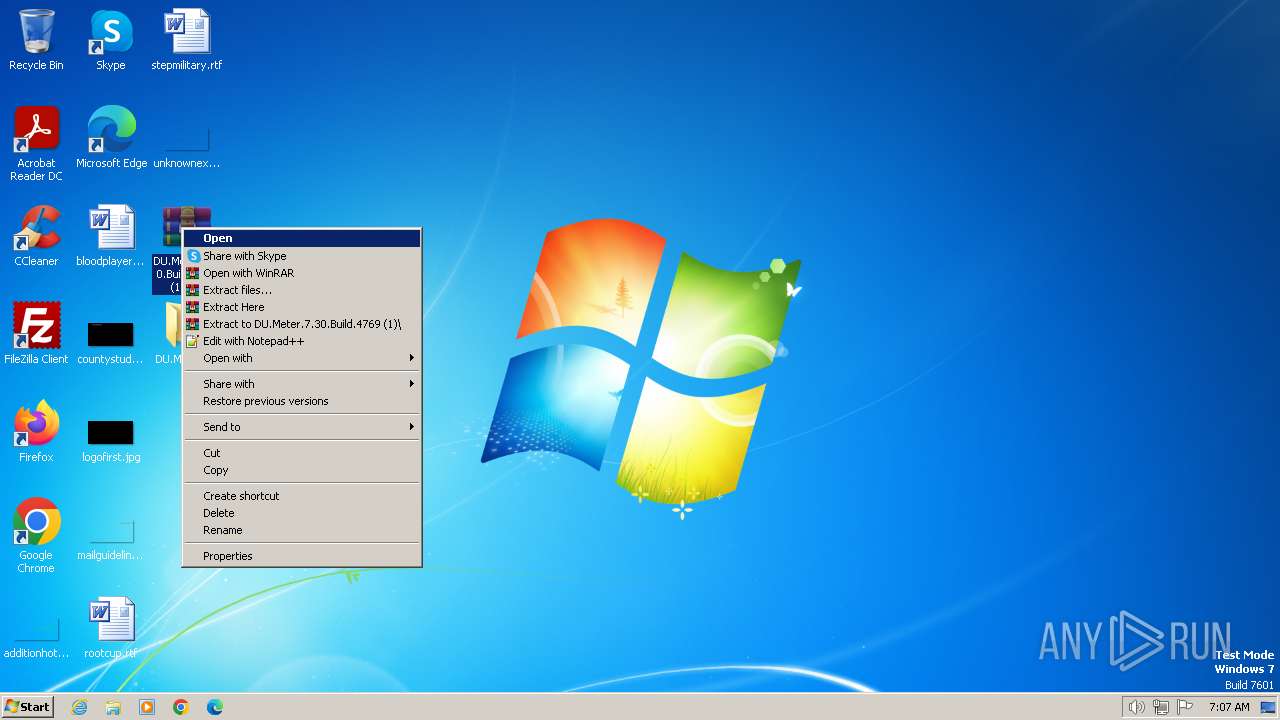This screenshot has height=720, width=1280.
Task: Open the volume speaker tray icon
Action: coord(1137,707)
